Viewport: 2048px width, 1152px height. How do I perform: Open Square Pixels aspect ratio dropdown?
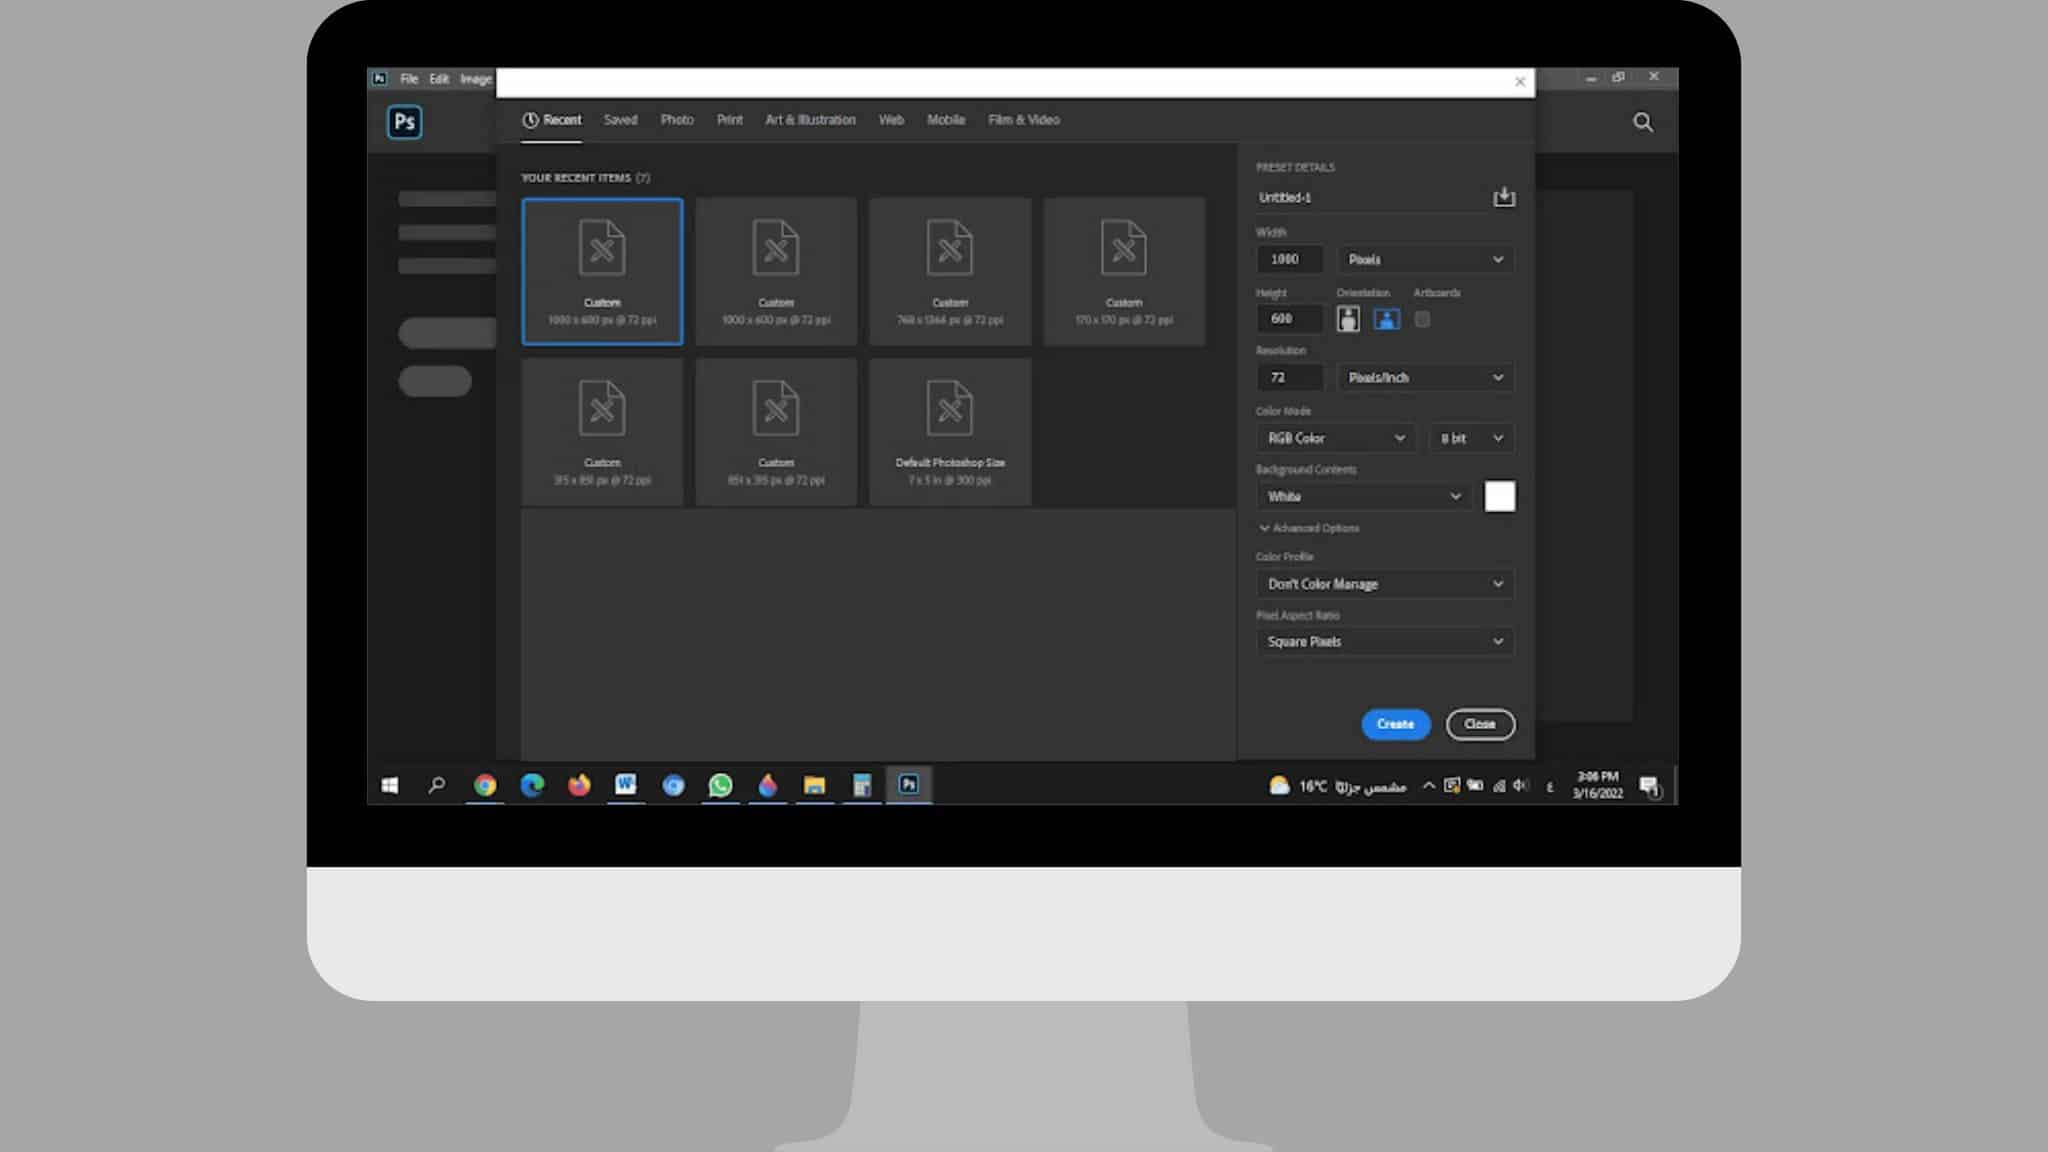1385,642
